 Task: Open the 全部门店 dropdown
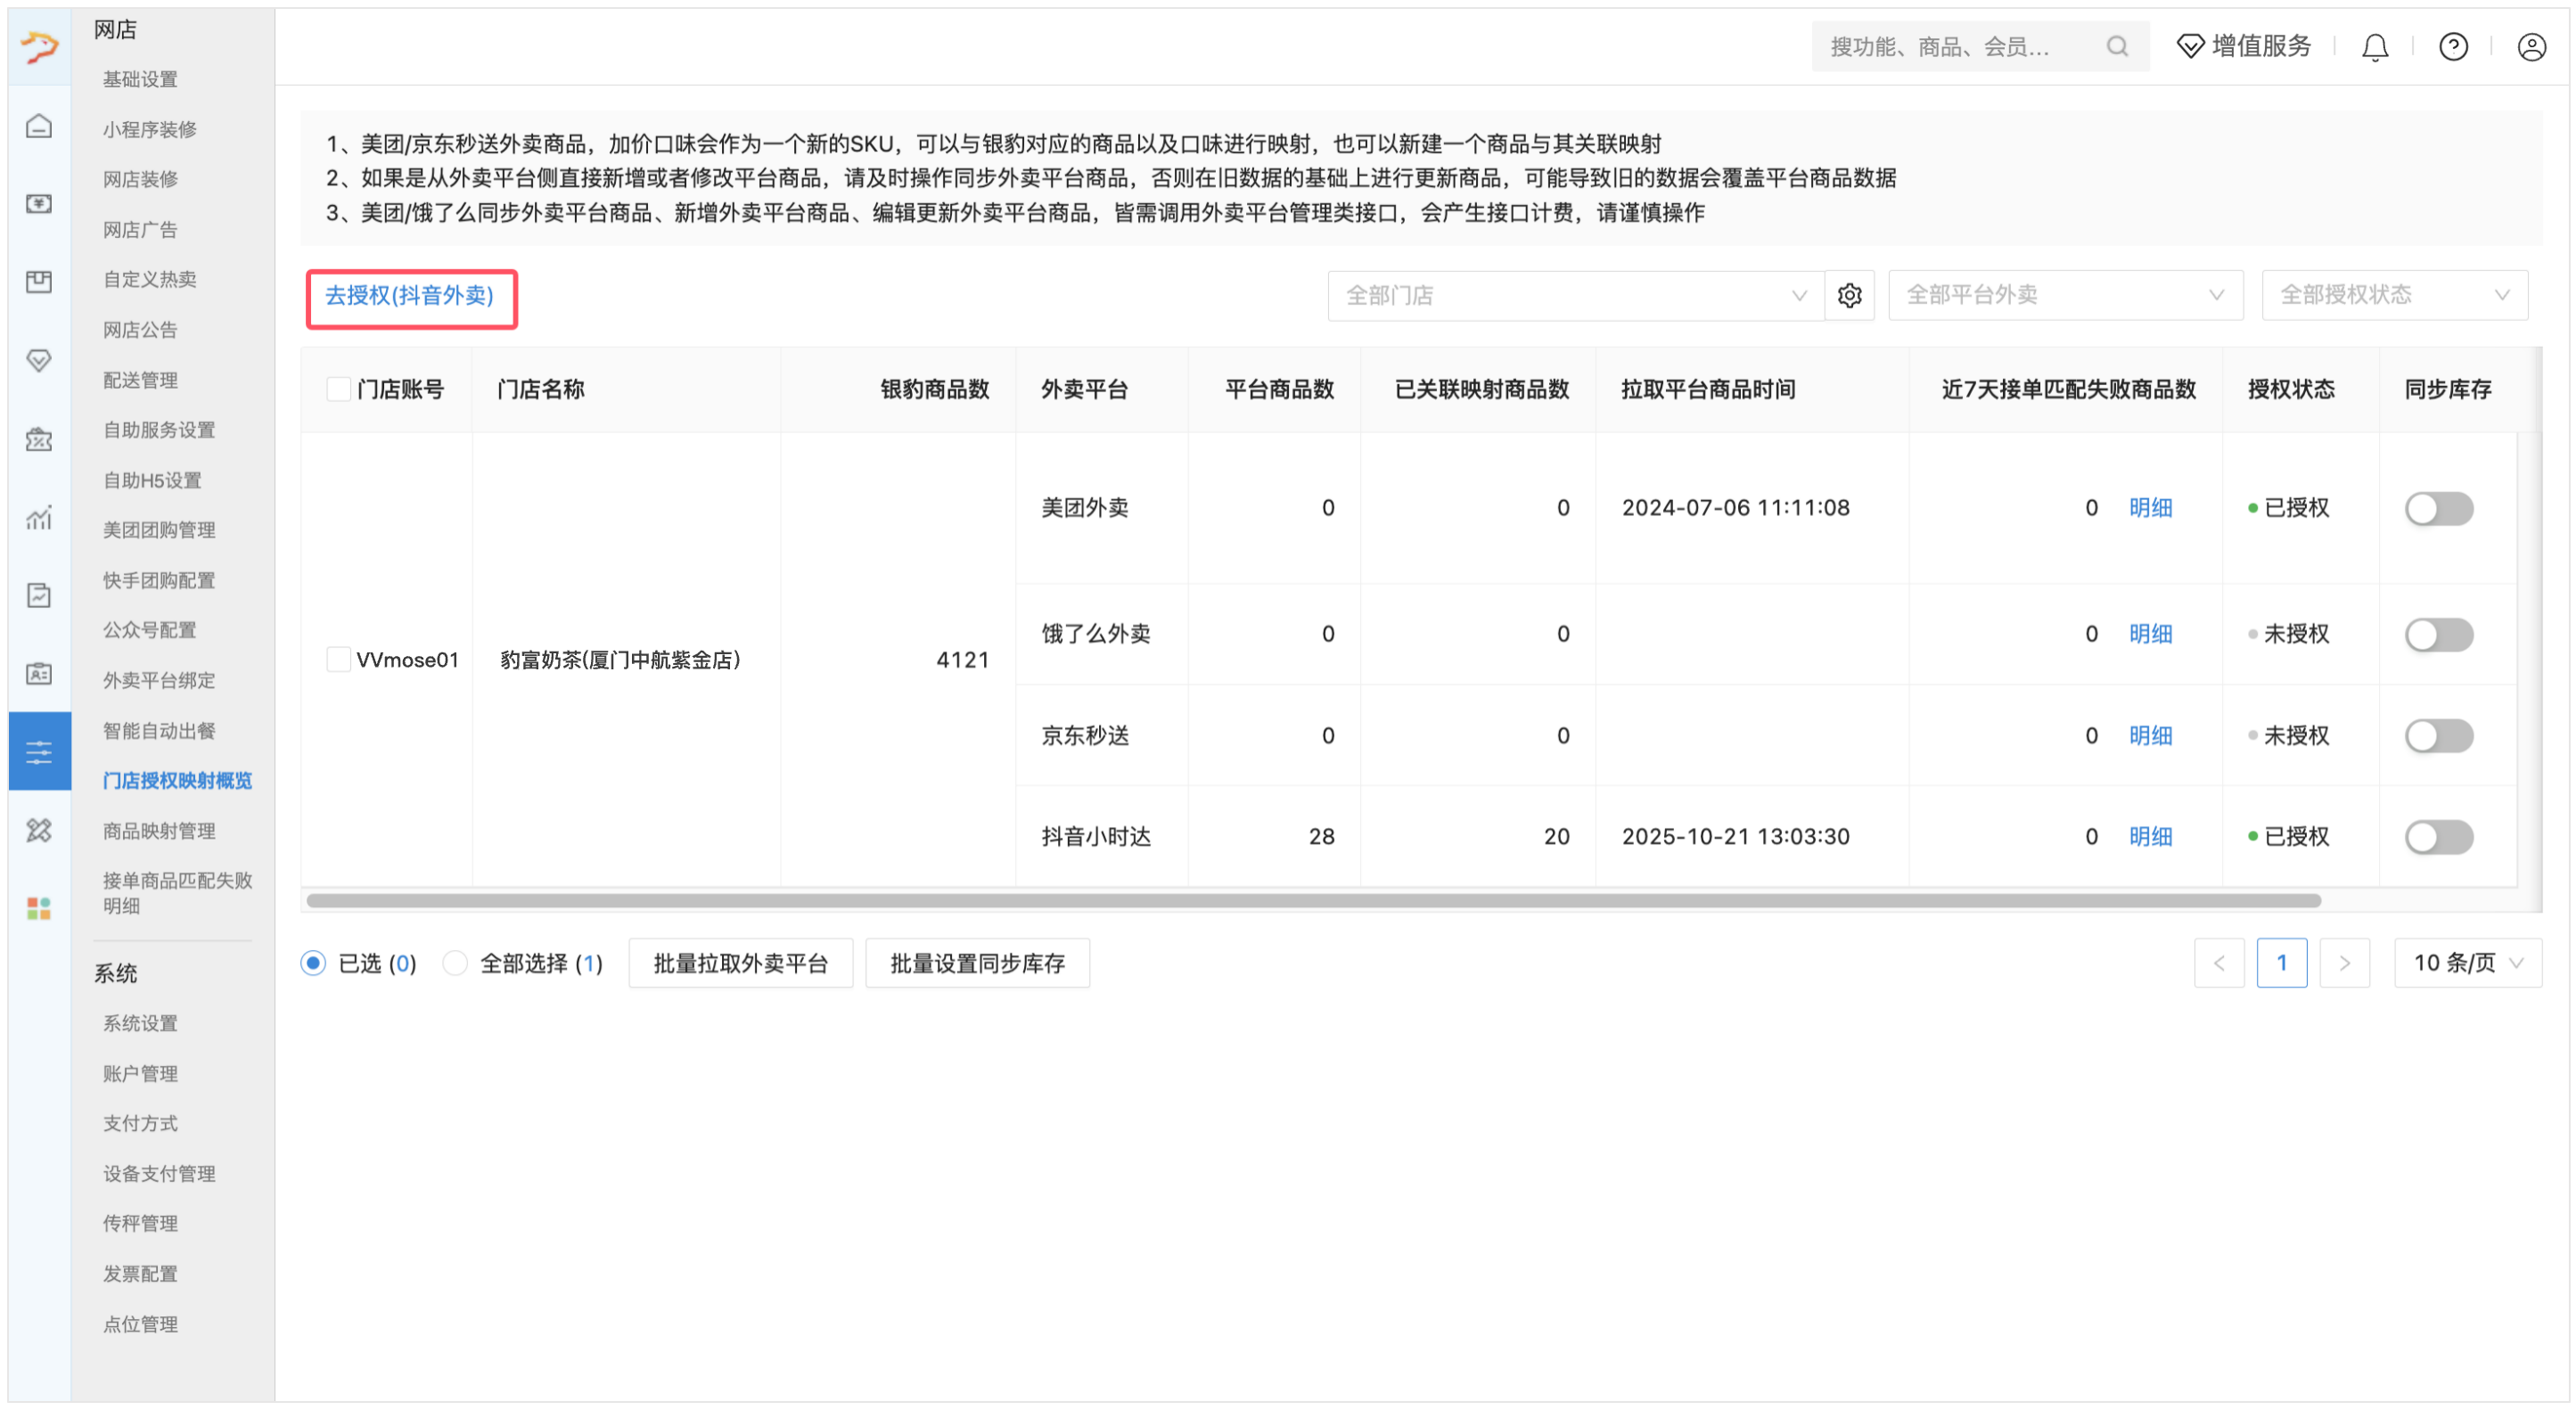tap(1574, 296)
